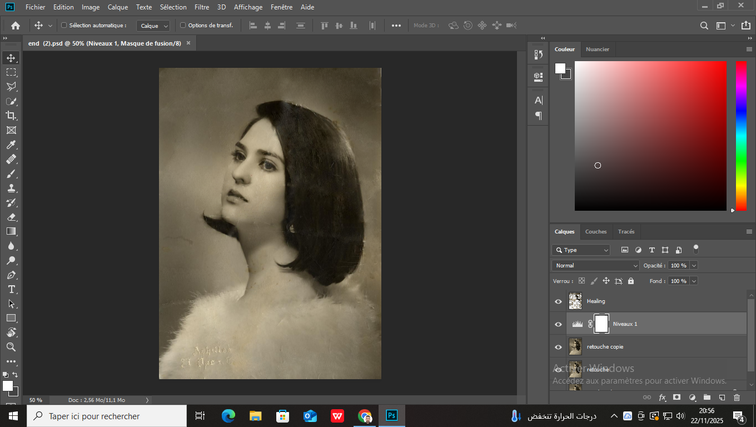The image size is (756, 427).
Task: Hide the Healing layer visibility eye
Action: pyautogui.click(x=559, y=301)
